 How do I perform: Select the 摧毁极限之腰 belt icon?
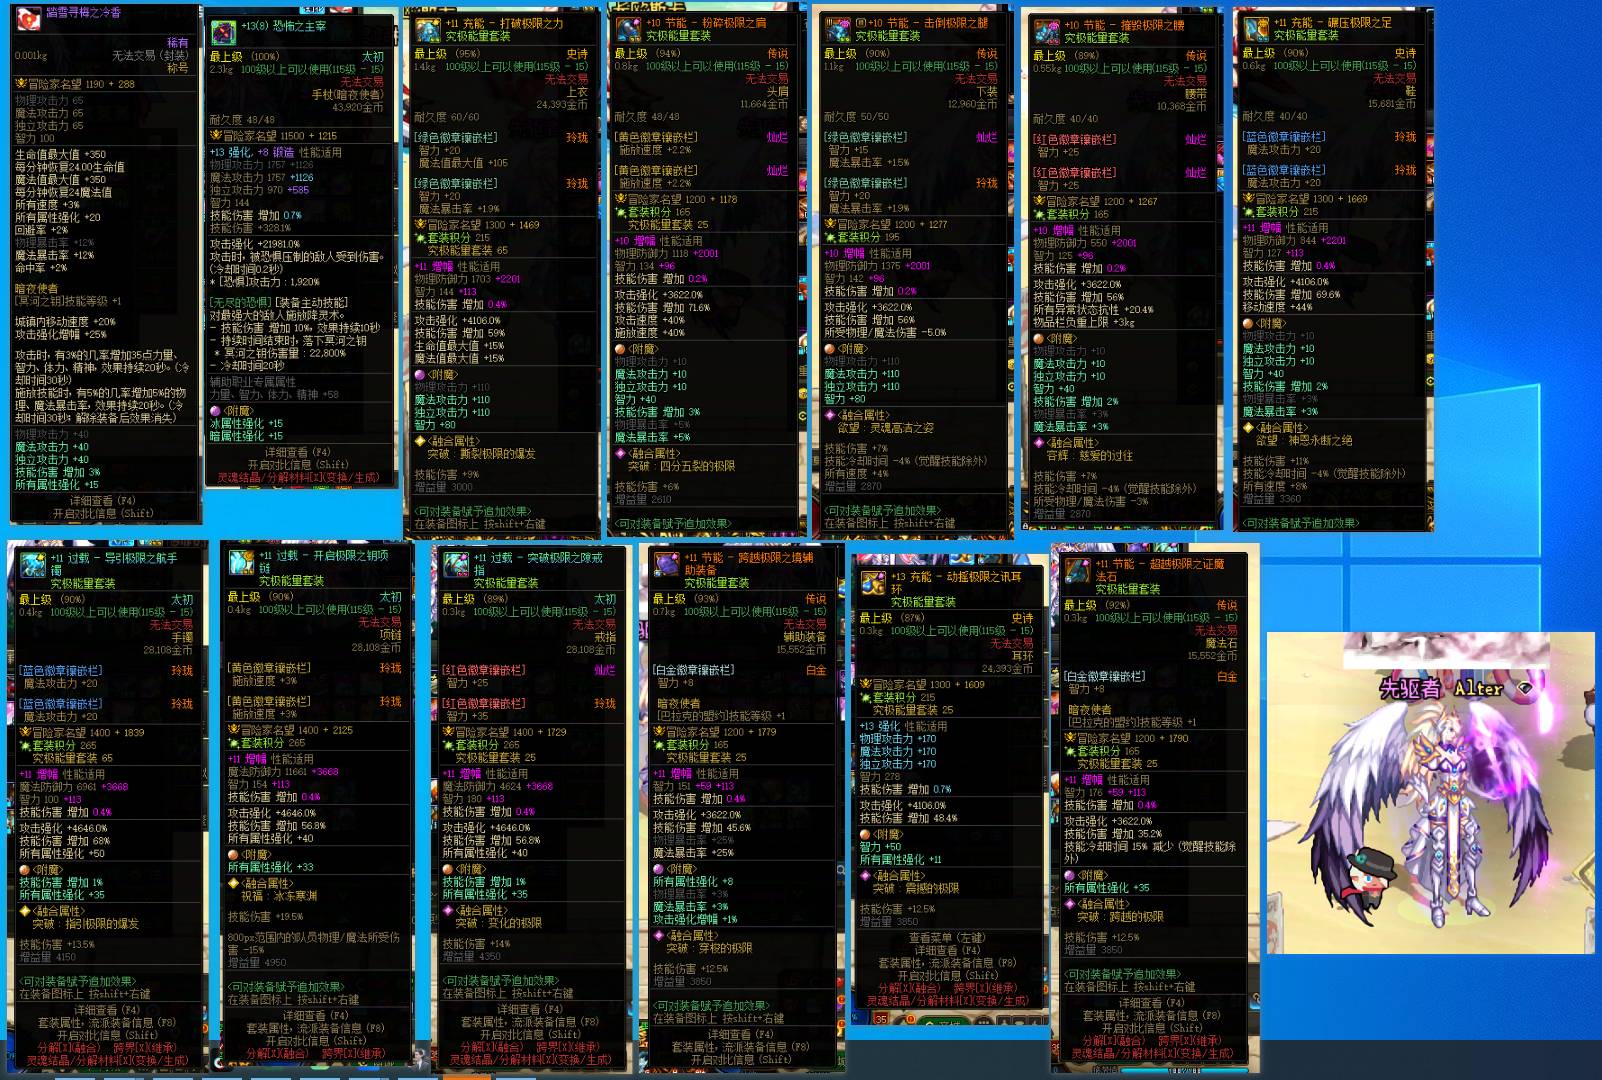pyautogui.click(x=1046, y=31)
